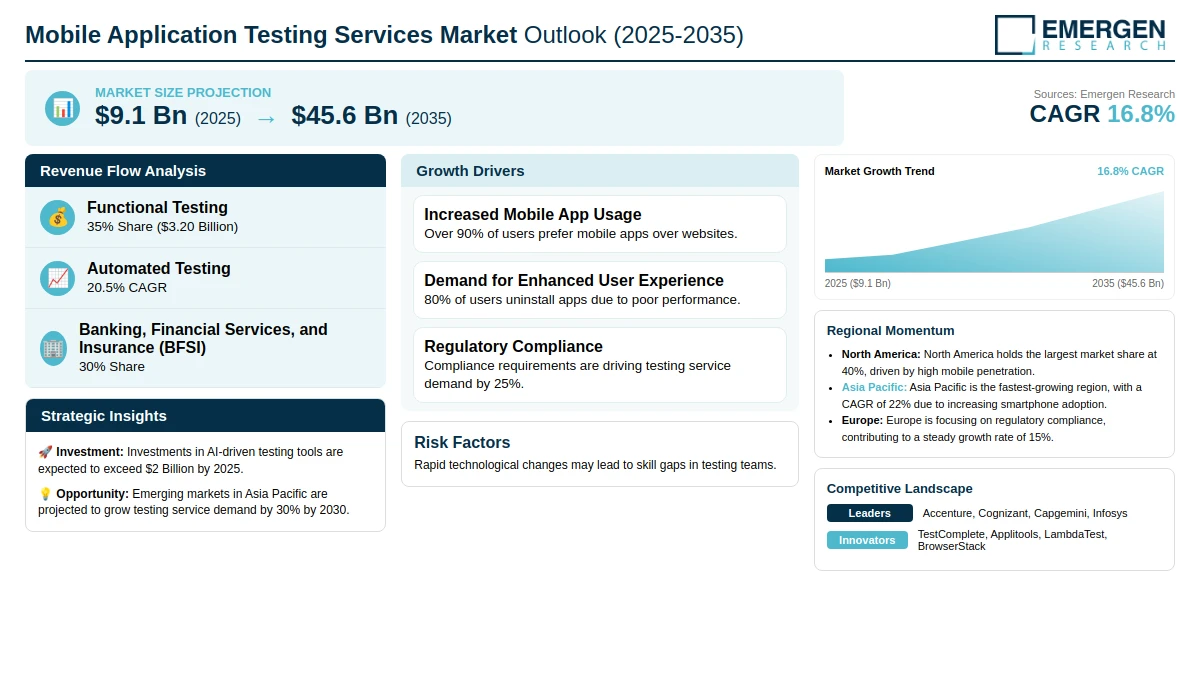Click the BFSI building icon

coord(53,348)
